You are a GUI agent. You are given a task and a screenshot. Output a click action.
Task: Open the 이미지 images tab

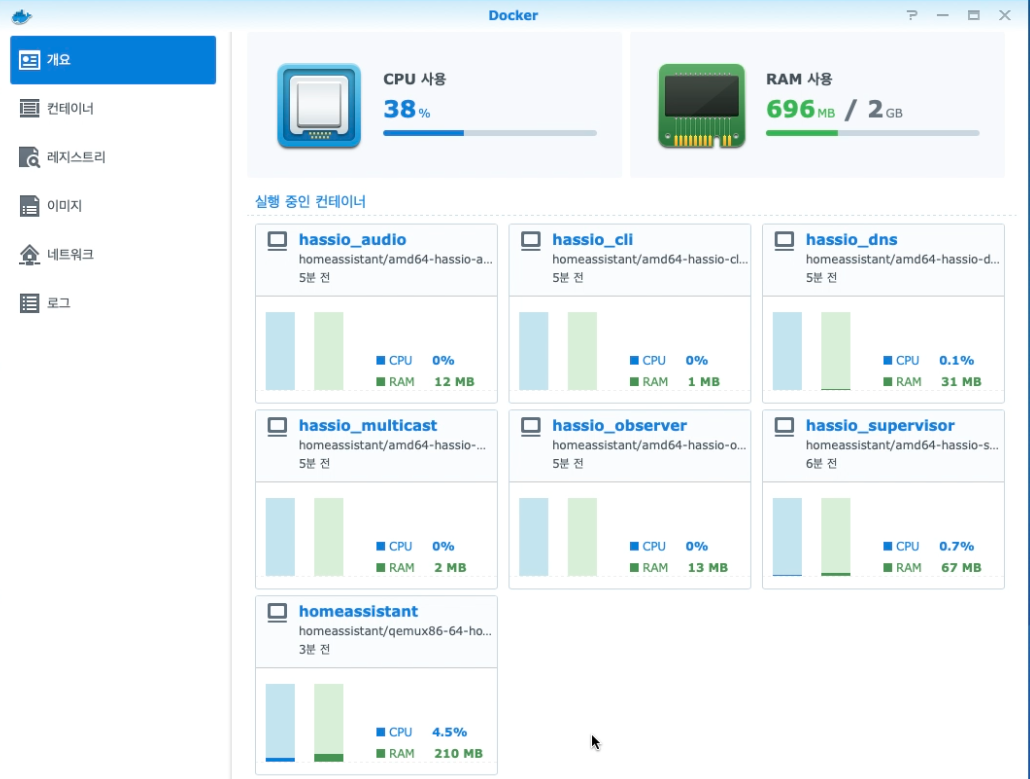(x=113, y=206)
